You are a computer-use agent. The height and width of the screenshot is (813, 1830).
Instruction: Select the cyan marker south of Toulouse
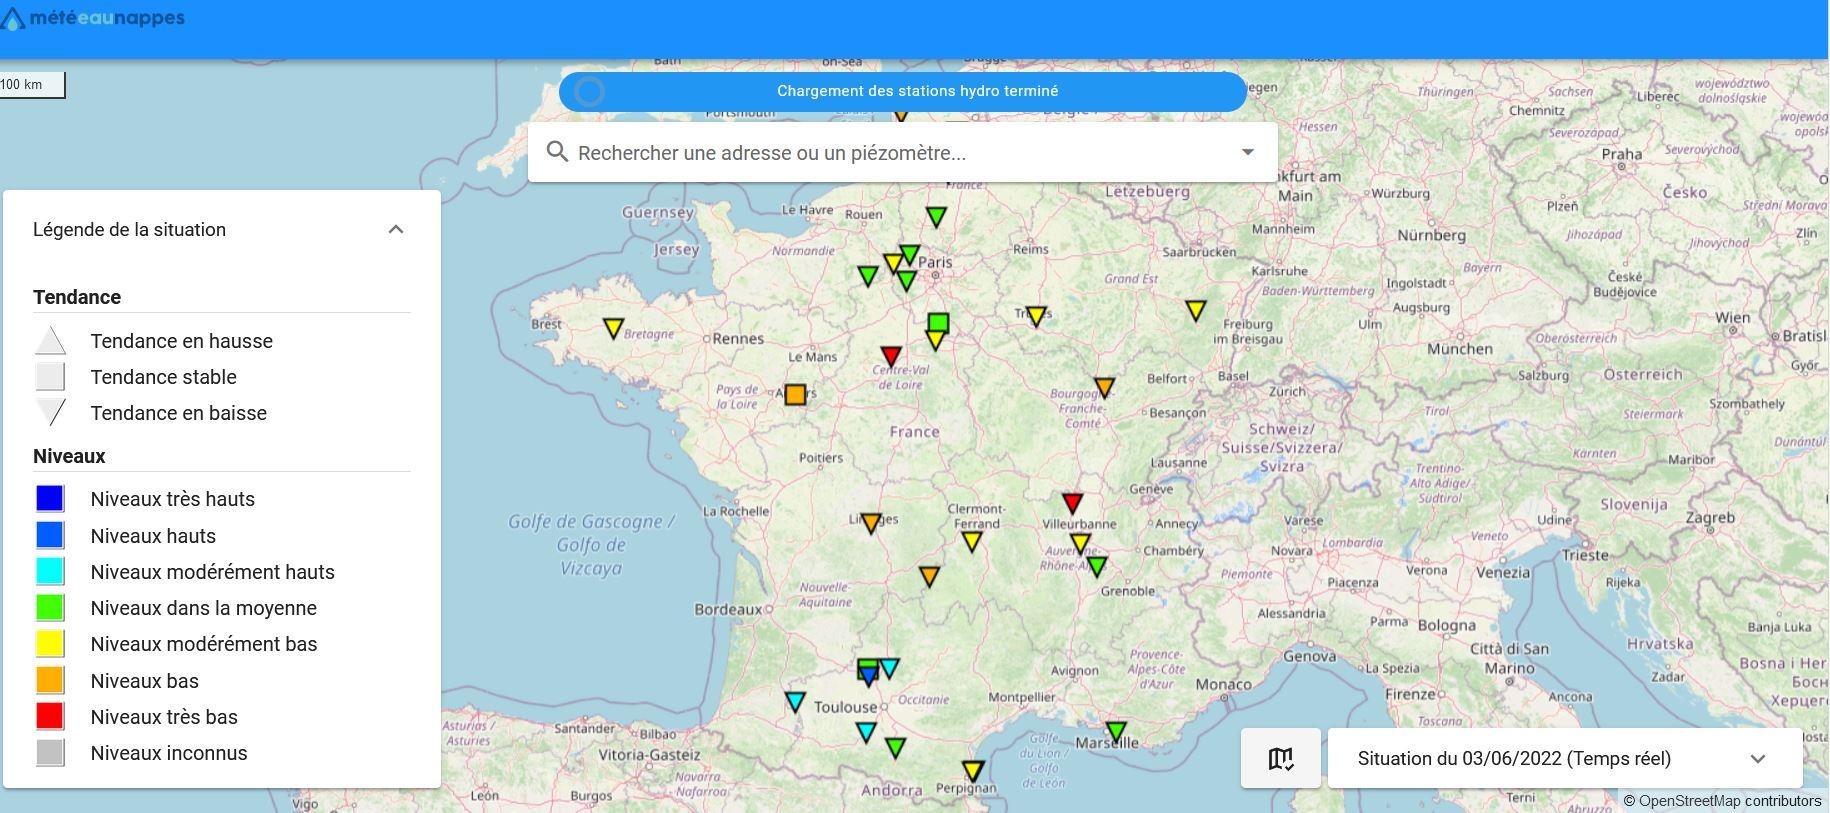pos(867,732)
